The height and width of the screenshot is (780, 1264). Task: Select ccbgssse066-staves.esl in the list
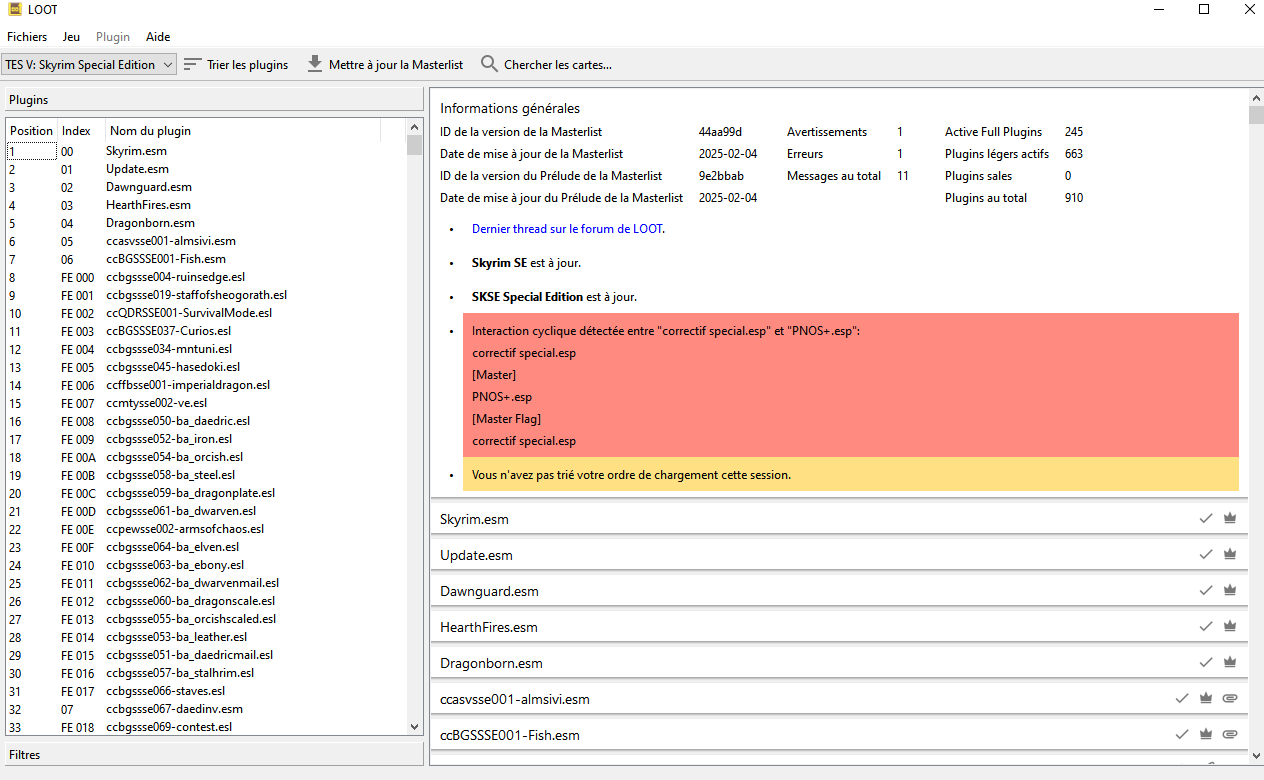(207, 691)
